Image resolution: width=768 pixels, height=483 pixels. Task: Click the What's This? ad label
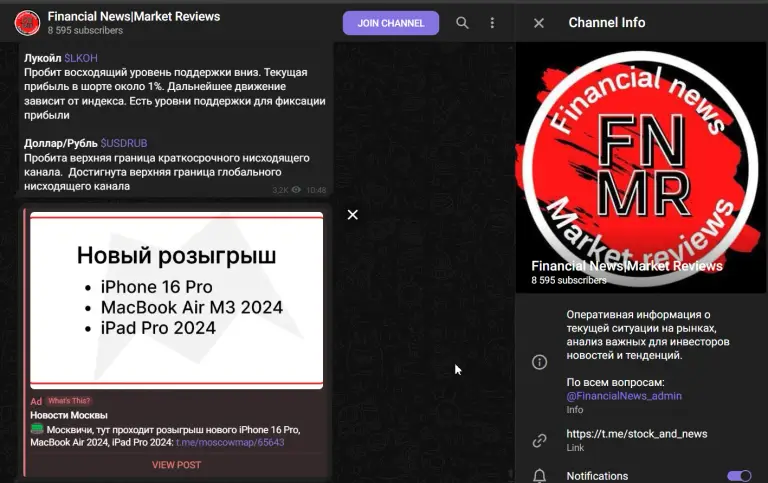click(x=69, y=401)
